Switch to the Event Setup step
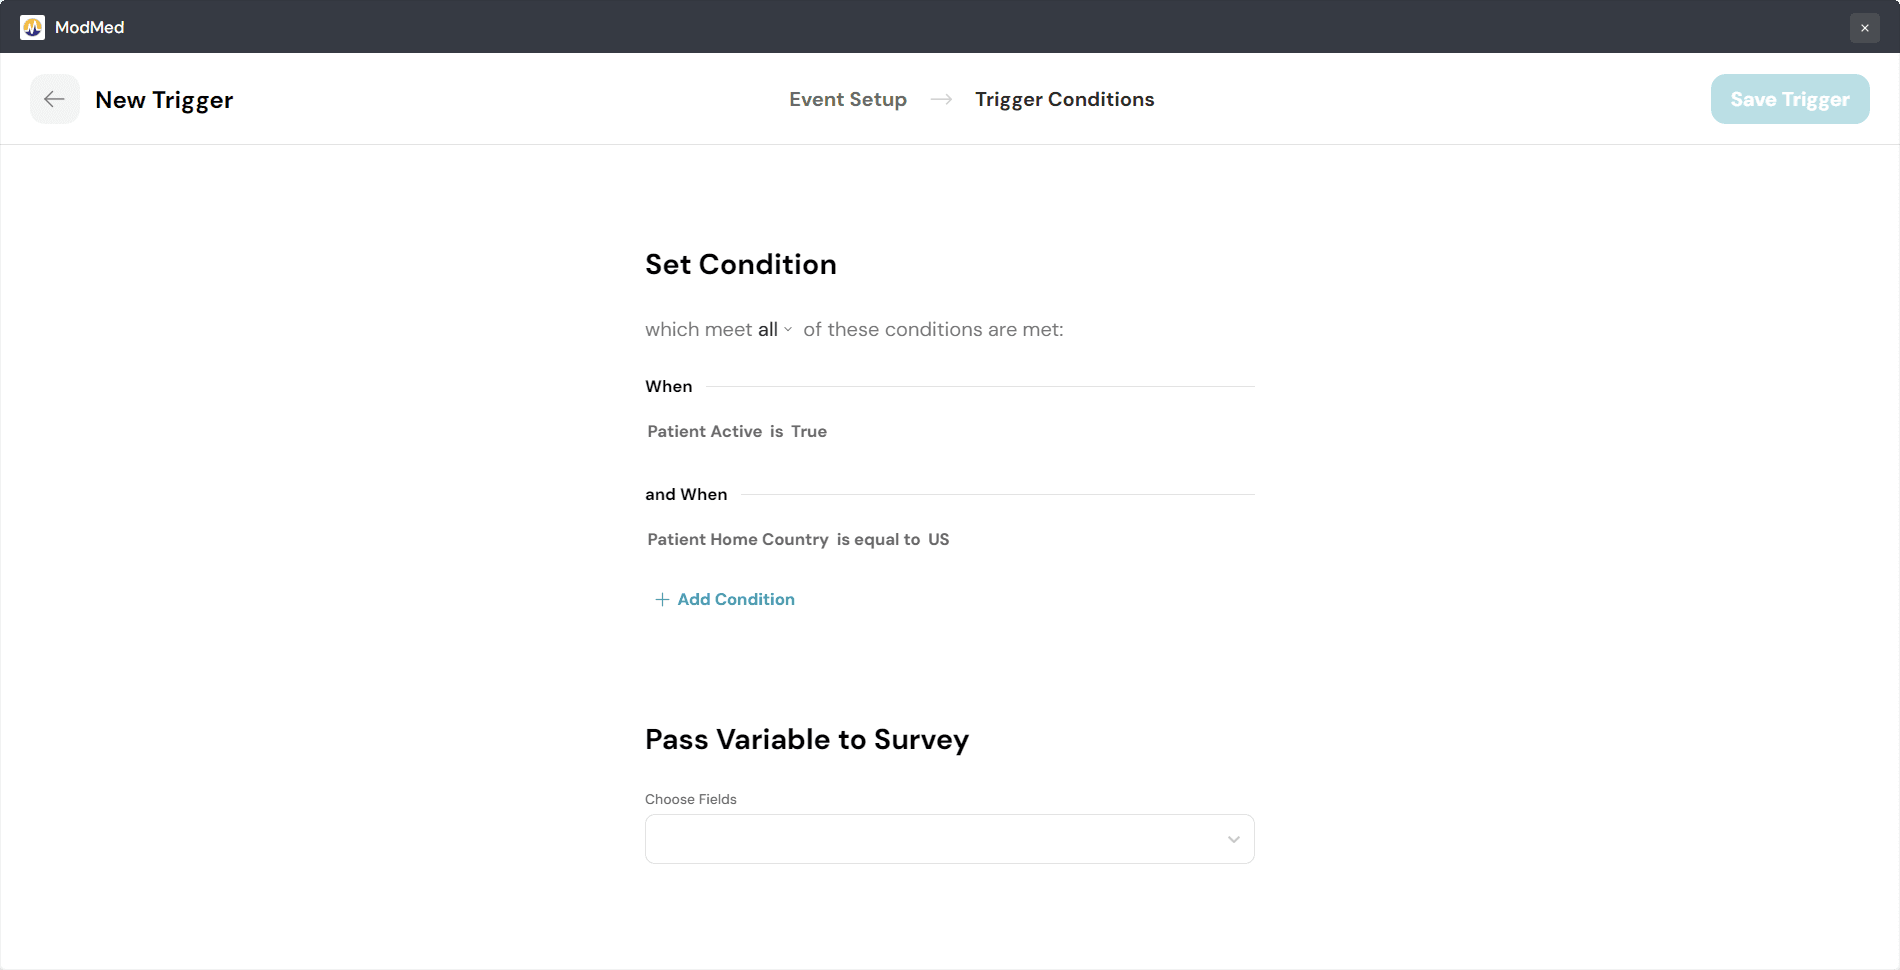The image size is (1900, 970). click(848, 99)
